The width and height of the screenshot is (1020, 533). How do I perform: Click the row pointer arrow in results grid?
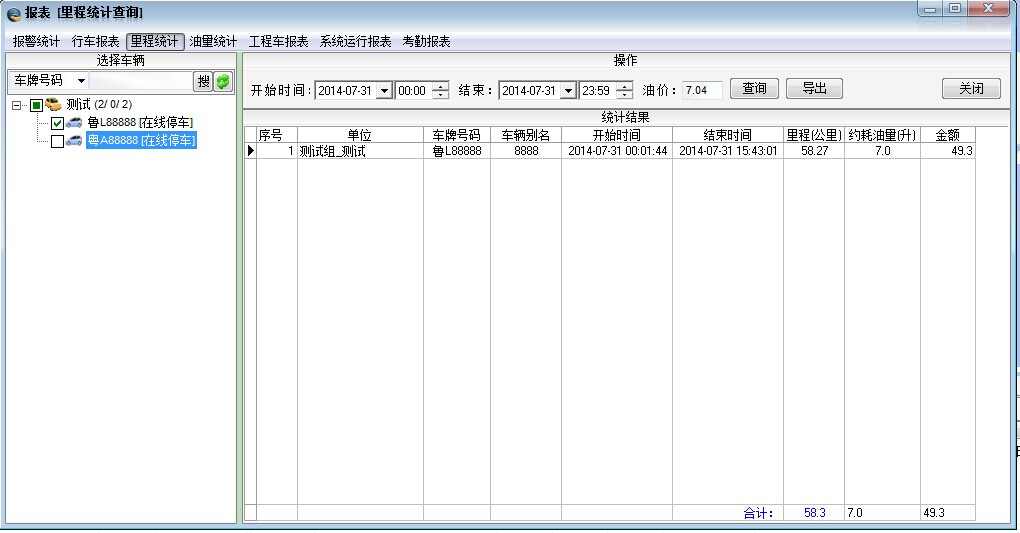250,151
